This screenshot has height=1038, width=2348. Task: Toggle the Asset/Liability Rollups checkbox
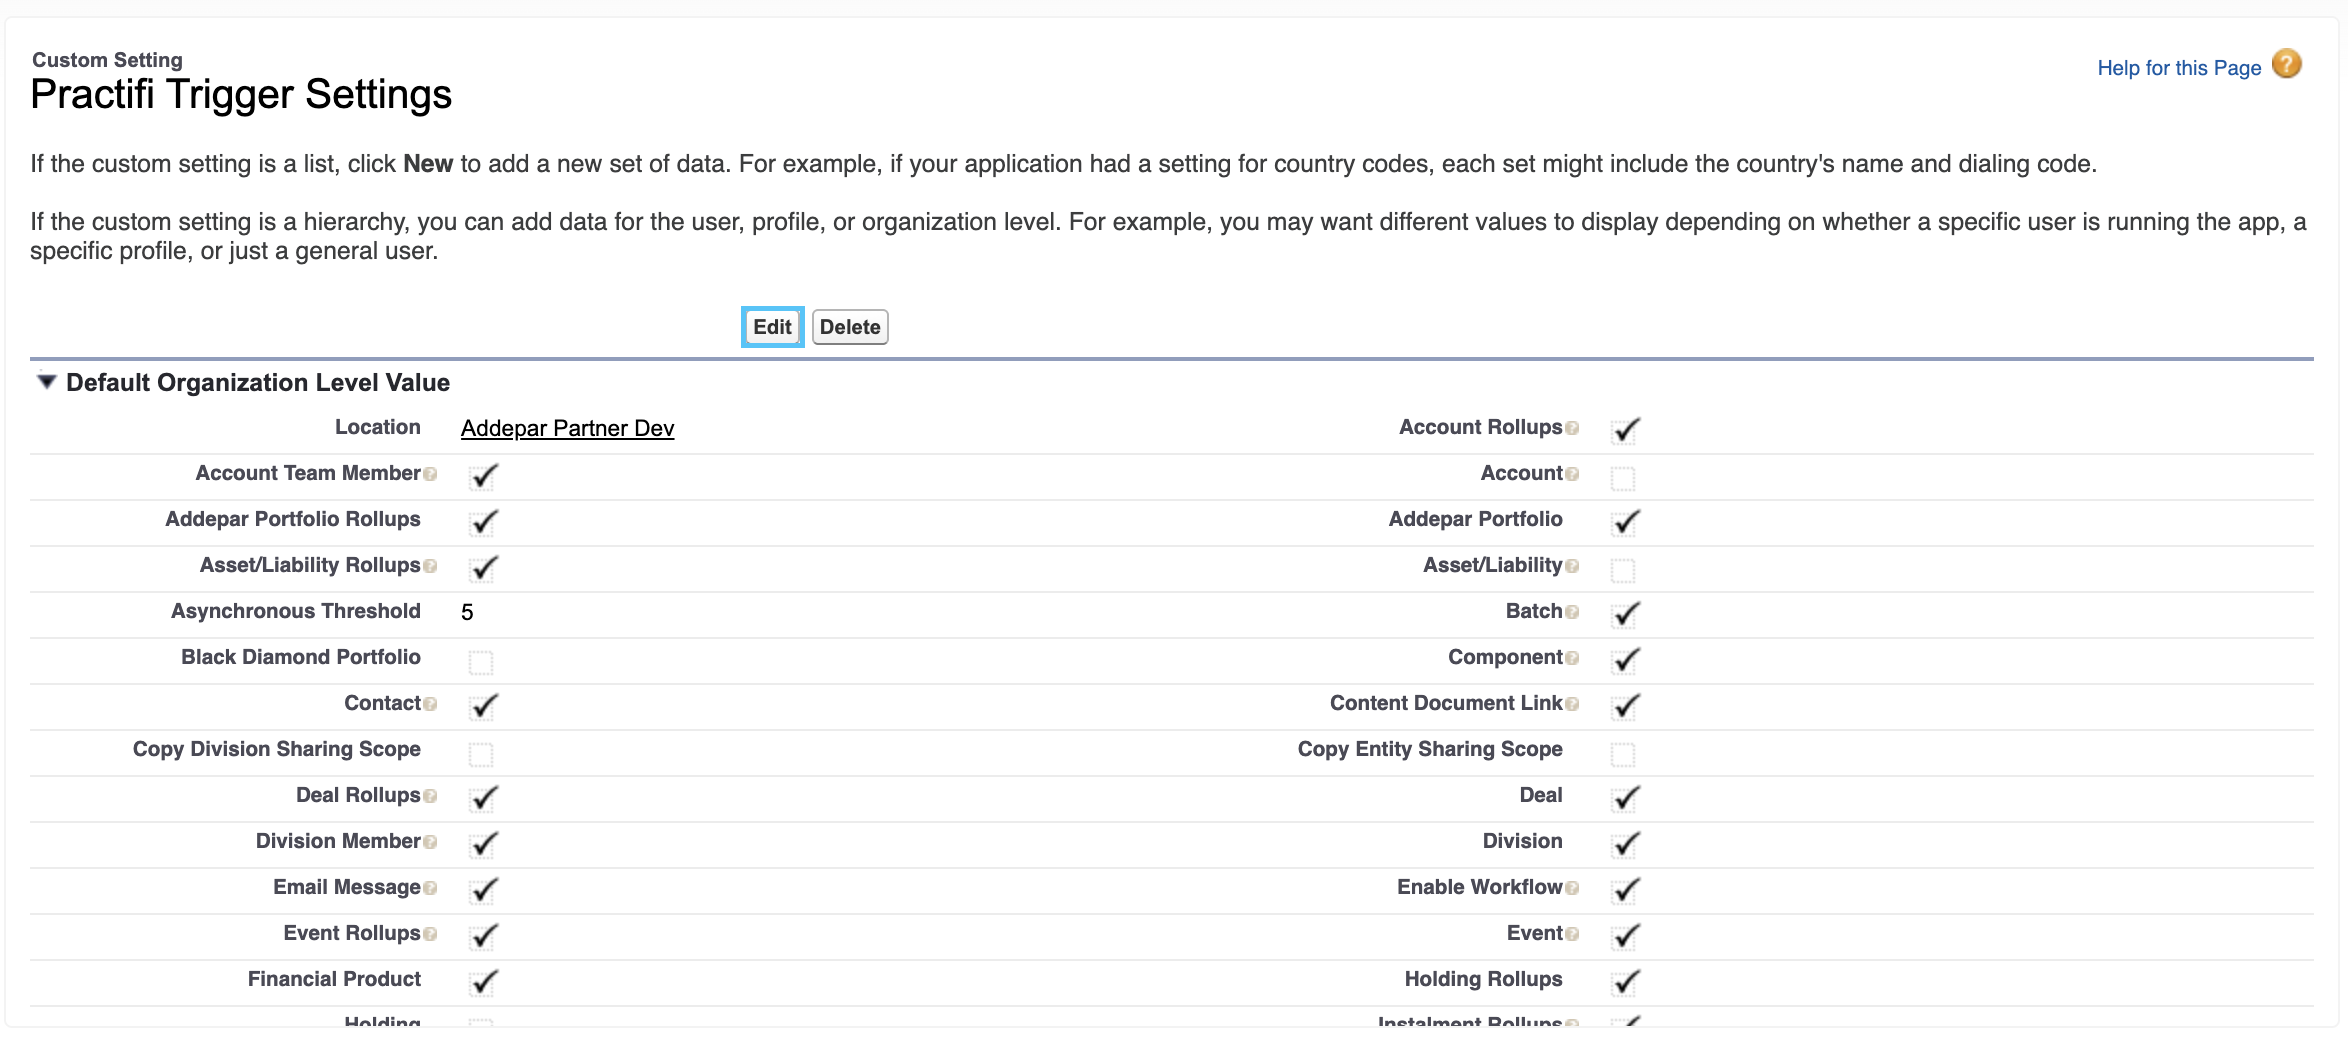click(483, 568)
